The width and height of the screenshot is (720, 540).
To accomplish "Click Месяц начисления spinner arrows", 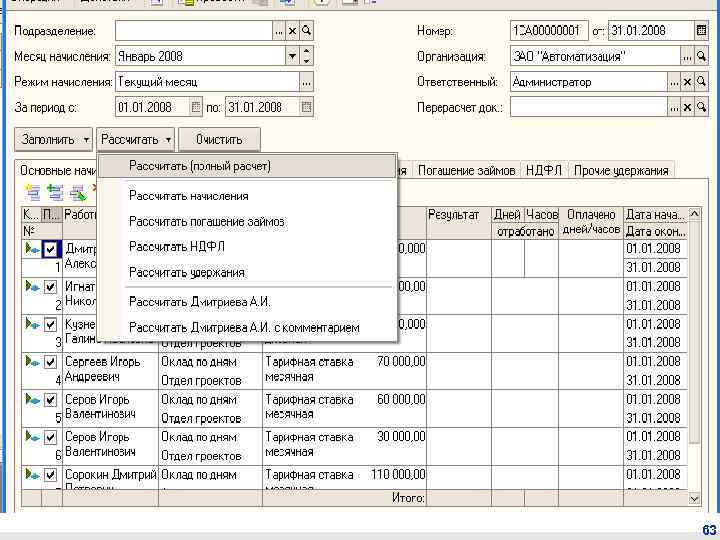I will (306, 56).
